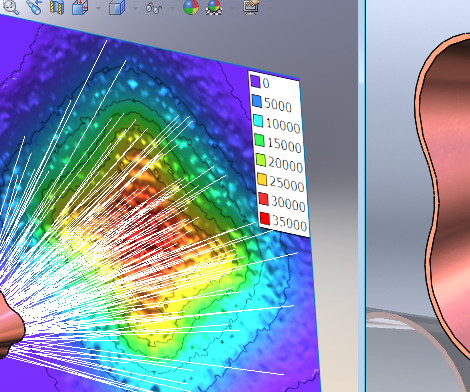Expand the View Settings dropdown arrow
Image resolution: width=470 pixels, height=392 pixels.
(269, 8)
